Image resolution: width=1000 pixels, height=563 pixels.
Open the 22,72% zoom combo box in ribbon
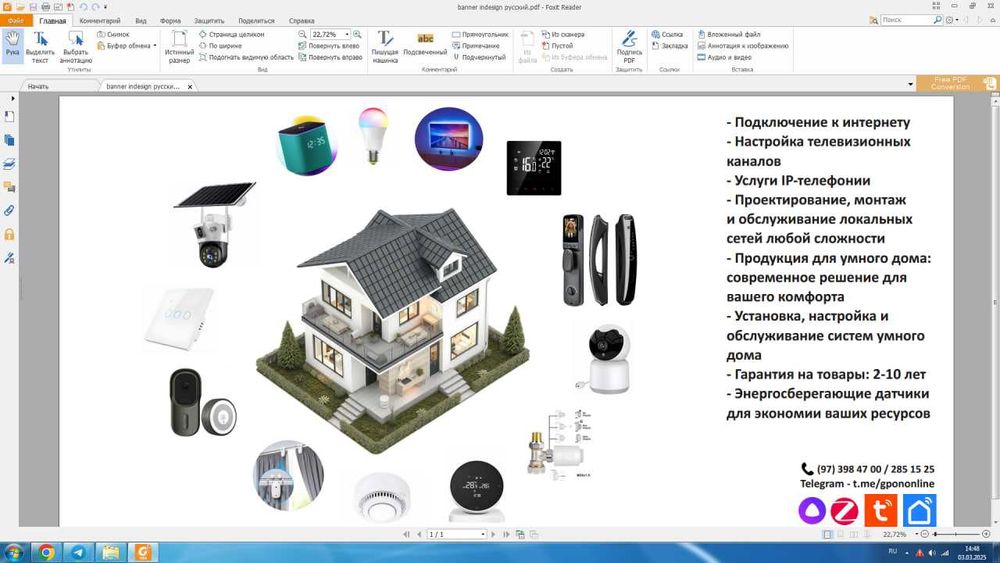pos(330,34)
